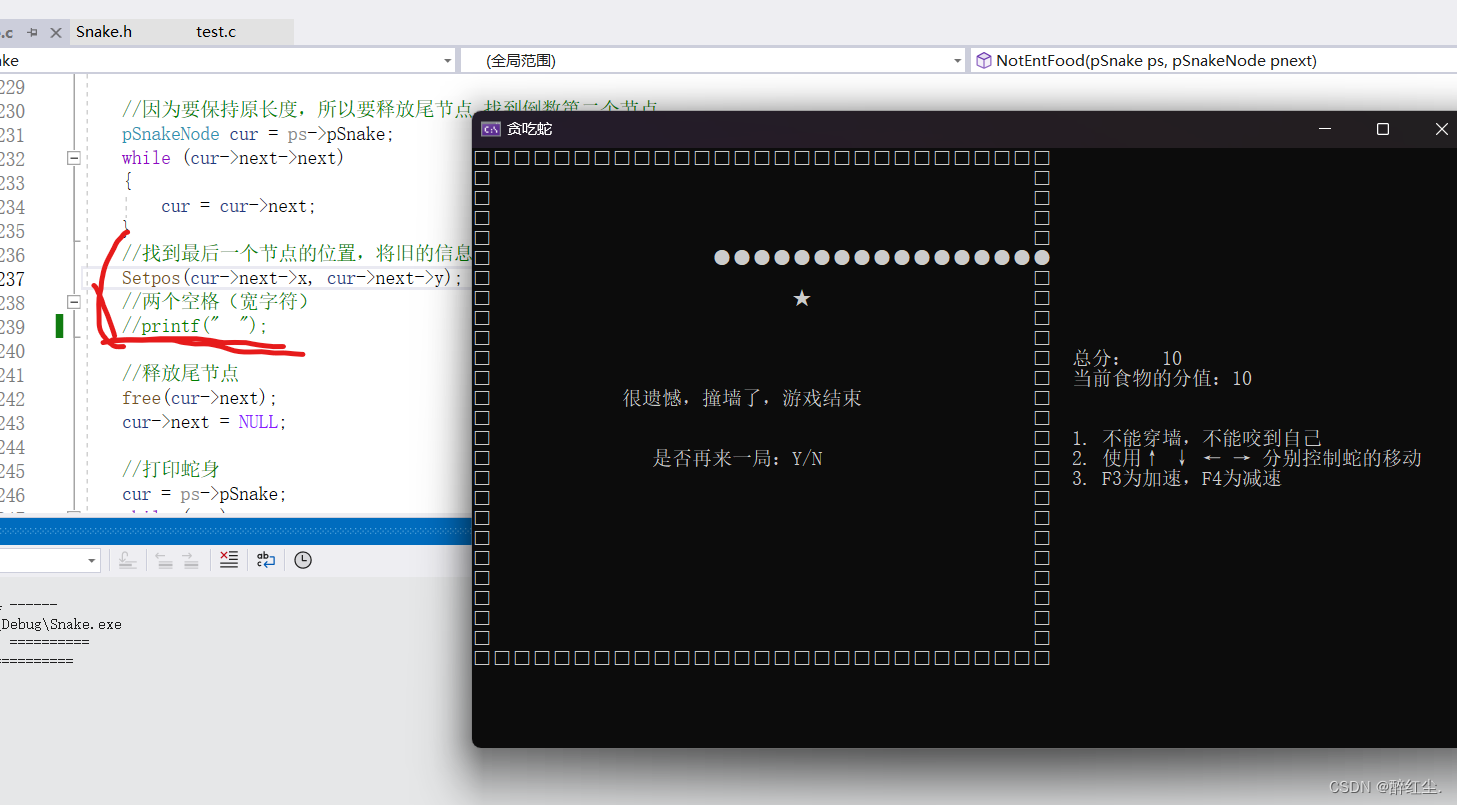Click the code line 'pSnakeNode cur = ps->pSnake;'
The image size is (1457, 805).
pos(258,134)
